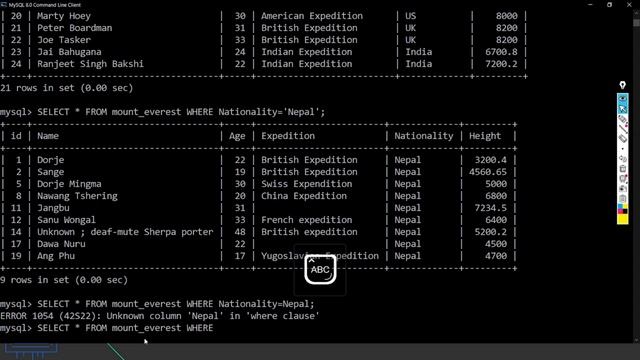The image size is (640, 360).
Task: Click the name 'Sanu Wongal'
Action: click(67, 220)
